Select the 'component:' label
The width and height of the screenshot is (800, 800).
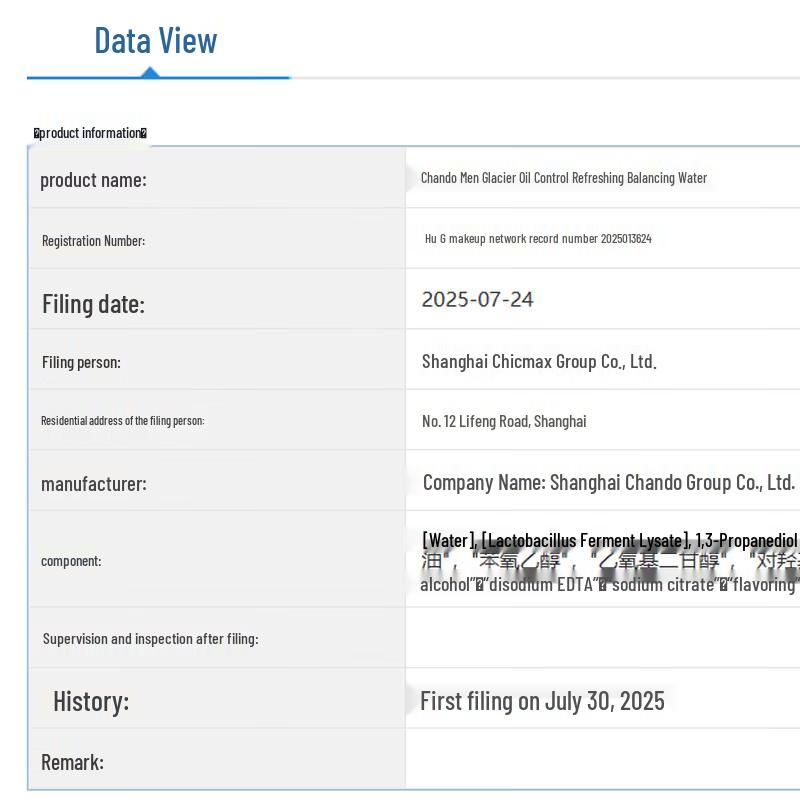coord(71,561)
